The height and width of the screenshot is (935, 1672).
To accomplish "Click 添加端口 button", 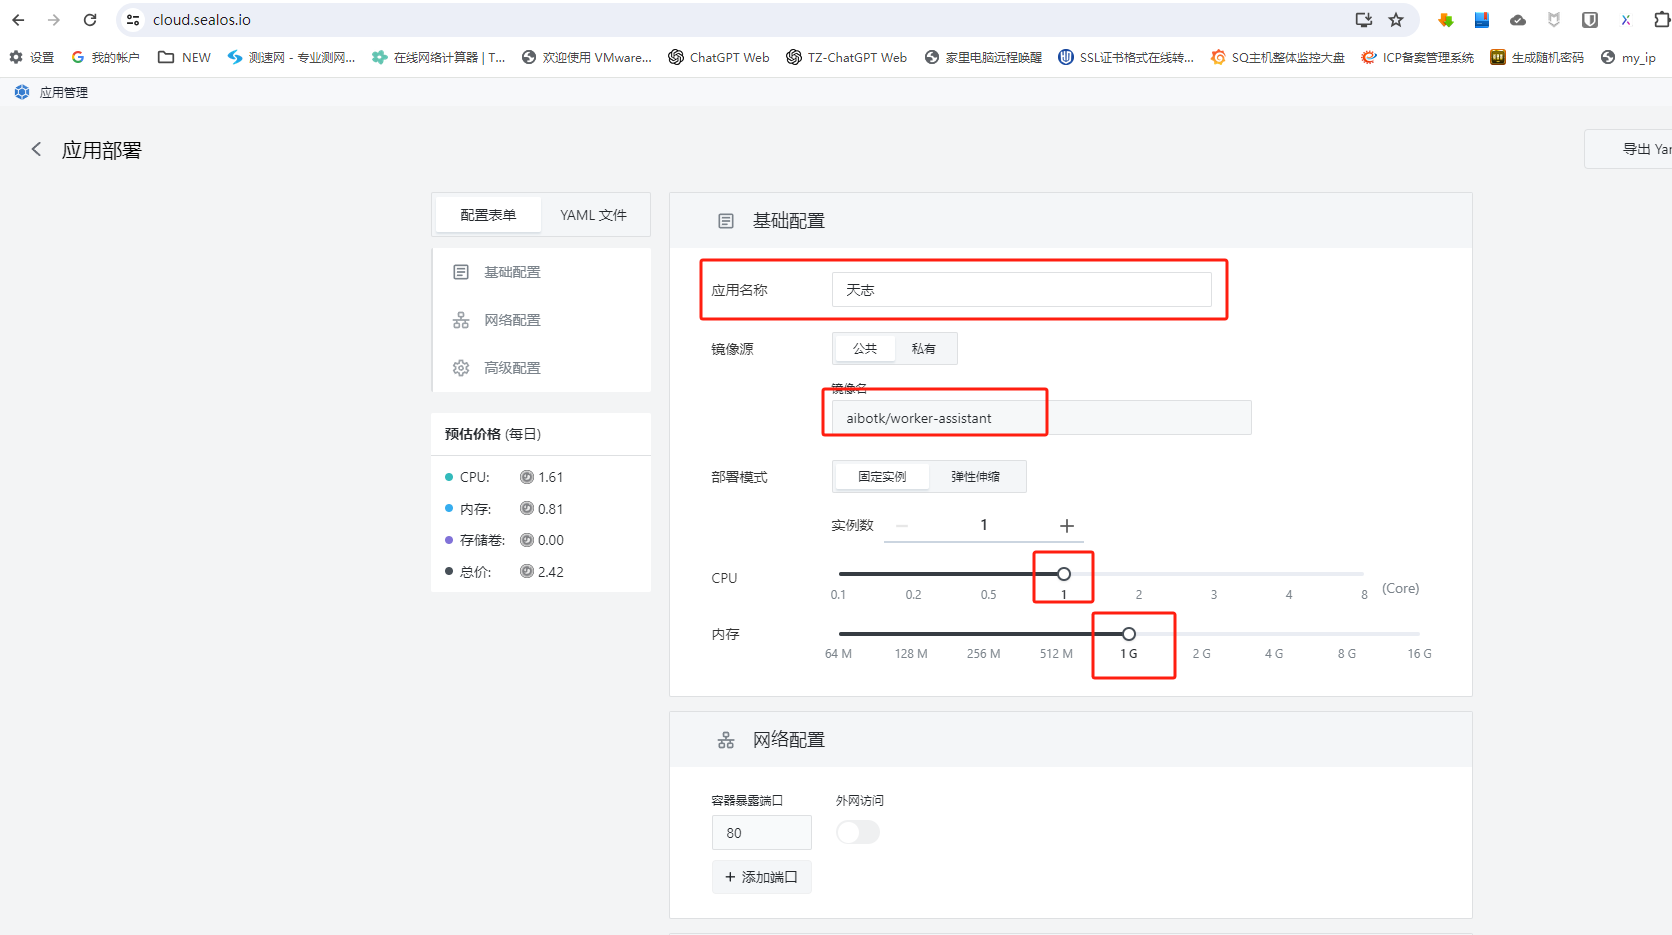I will click(x=761, y=877).
